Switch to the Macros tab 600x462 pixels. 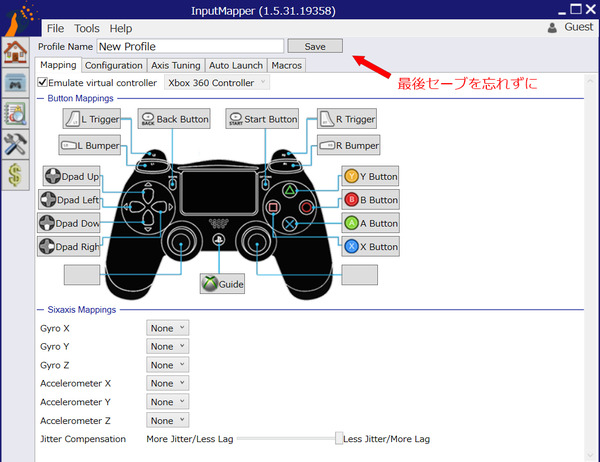287,65
